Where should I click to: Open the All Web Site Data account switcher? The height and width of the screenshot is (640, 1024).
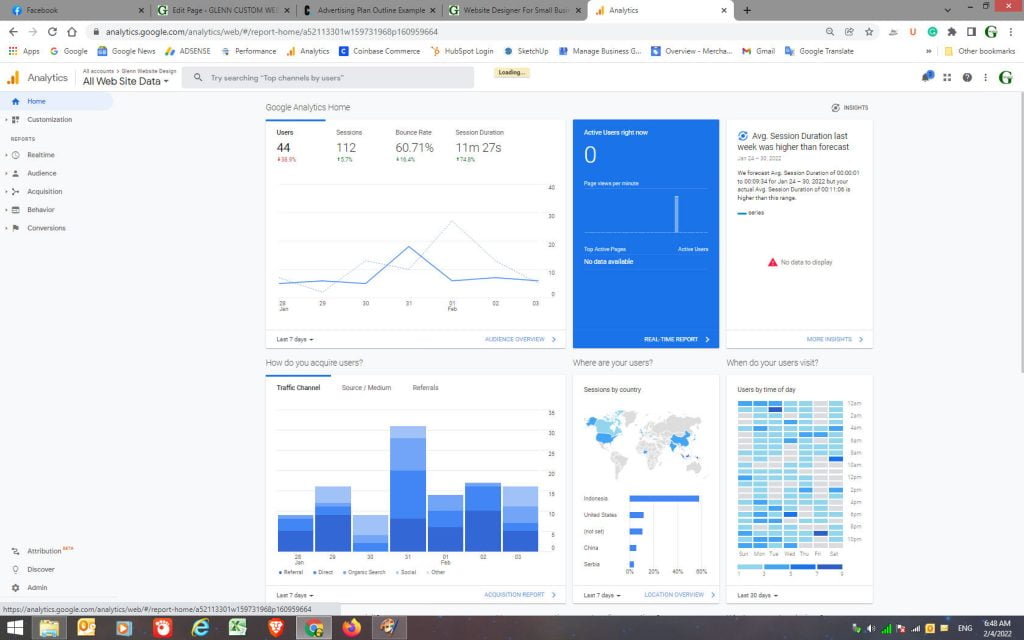click(122, 81)
